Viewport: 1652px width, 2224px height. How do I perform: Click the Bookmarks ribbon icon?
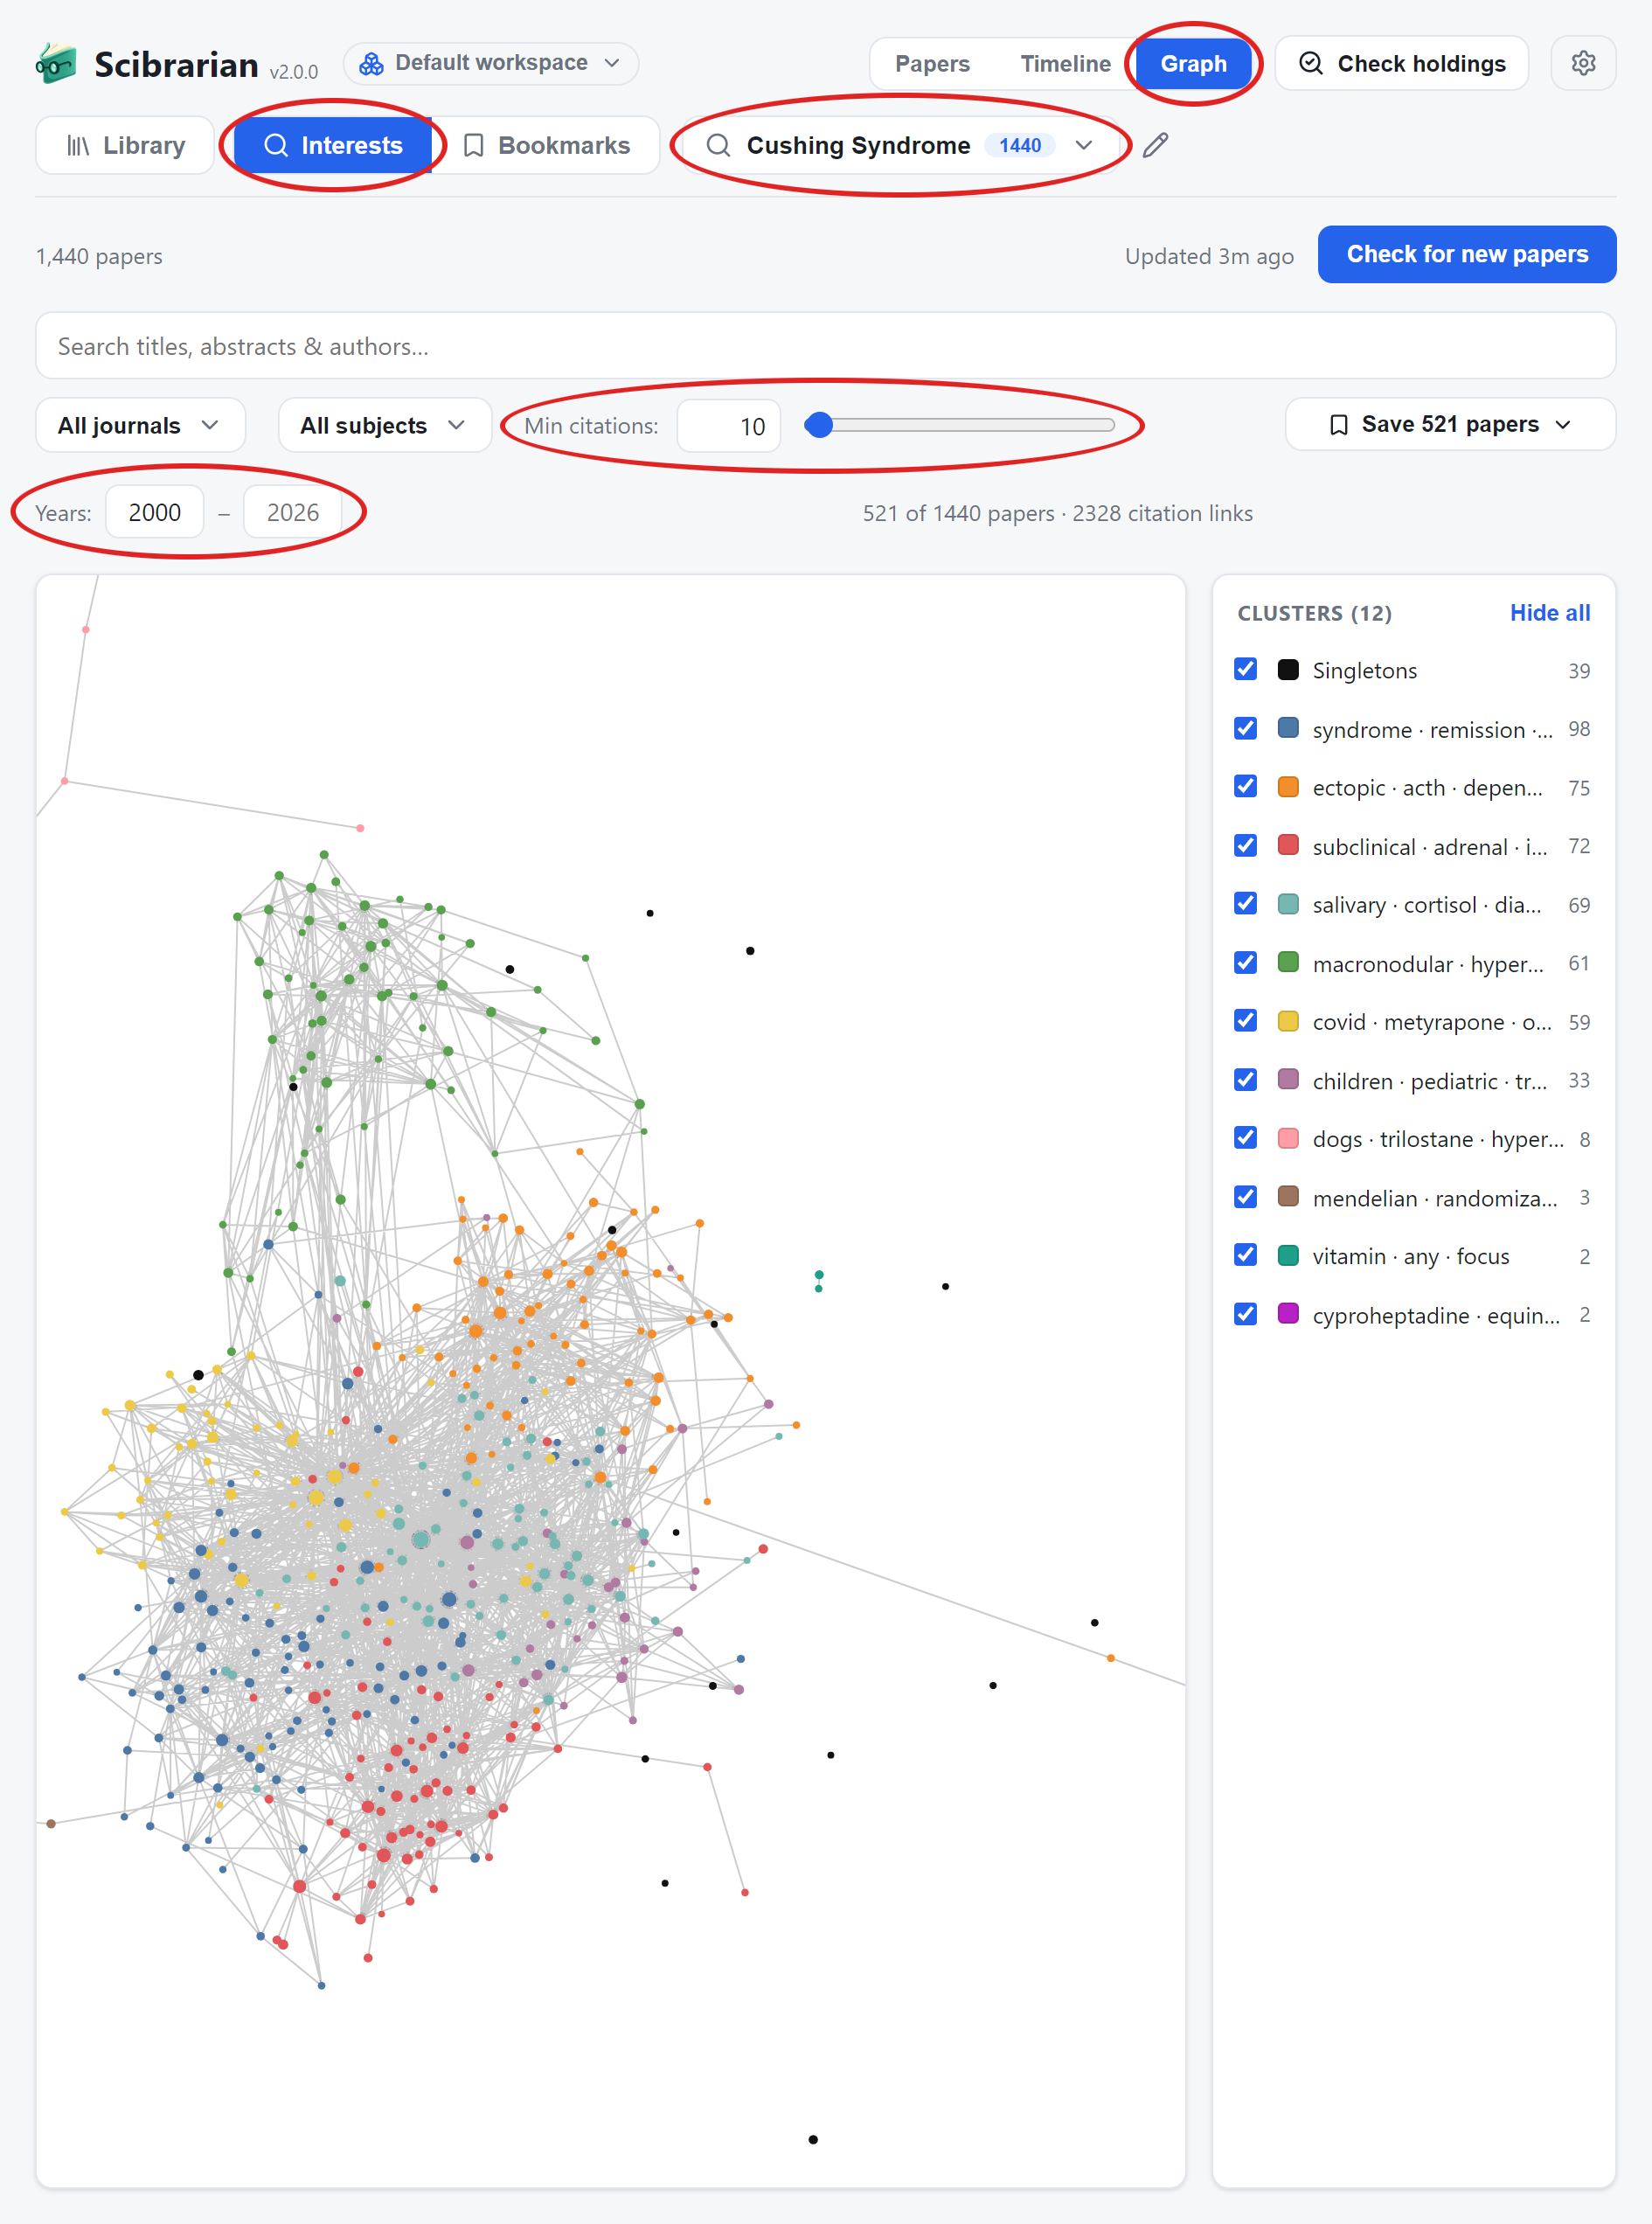coord(474,146)
